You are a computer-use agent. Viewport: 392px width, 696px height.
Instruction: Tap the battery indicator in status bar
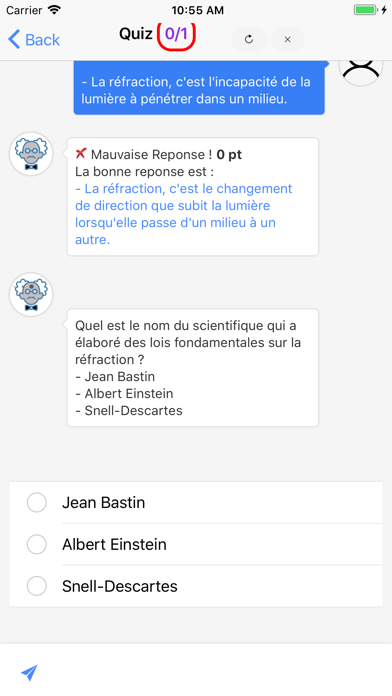365,10
